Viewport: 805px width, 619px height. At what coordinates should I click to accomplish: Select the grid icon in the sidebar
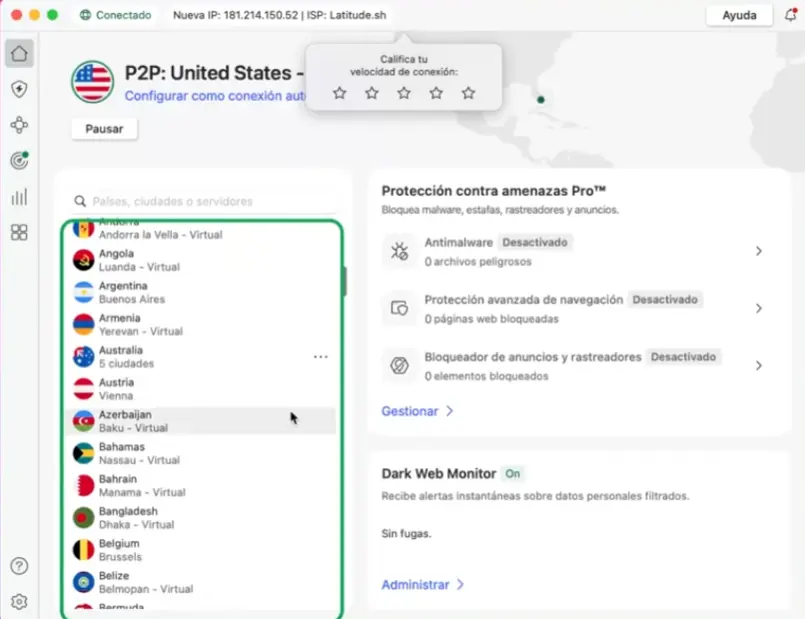(x=18, y=232)
